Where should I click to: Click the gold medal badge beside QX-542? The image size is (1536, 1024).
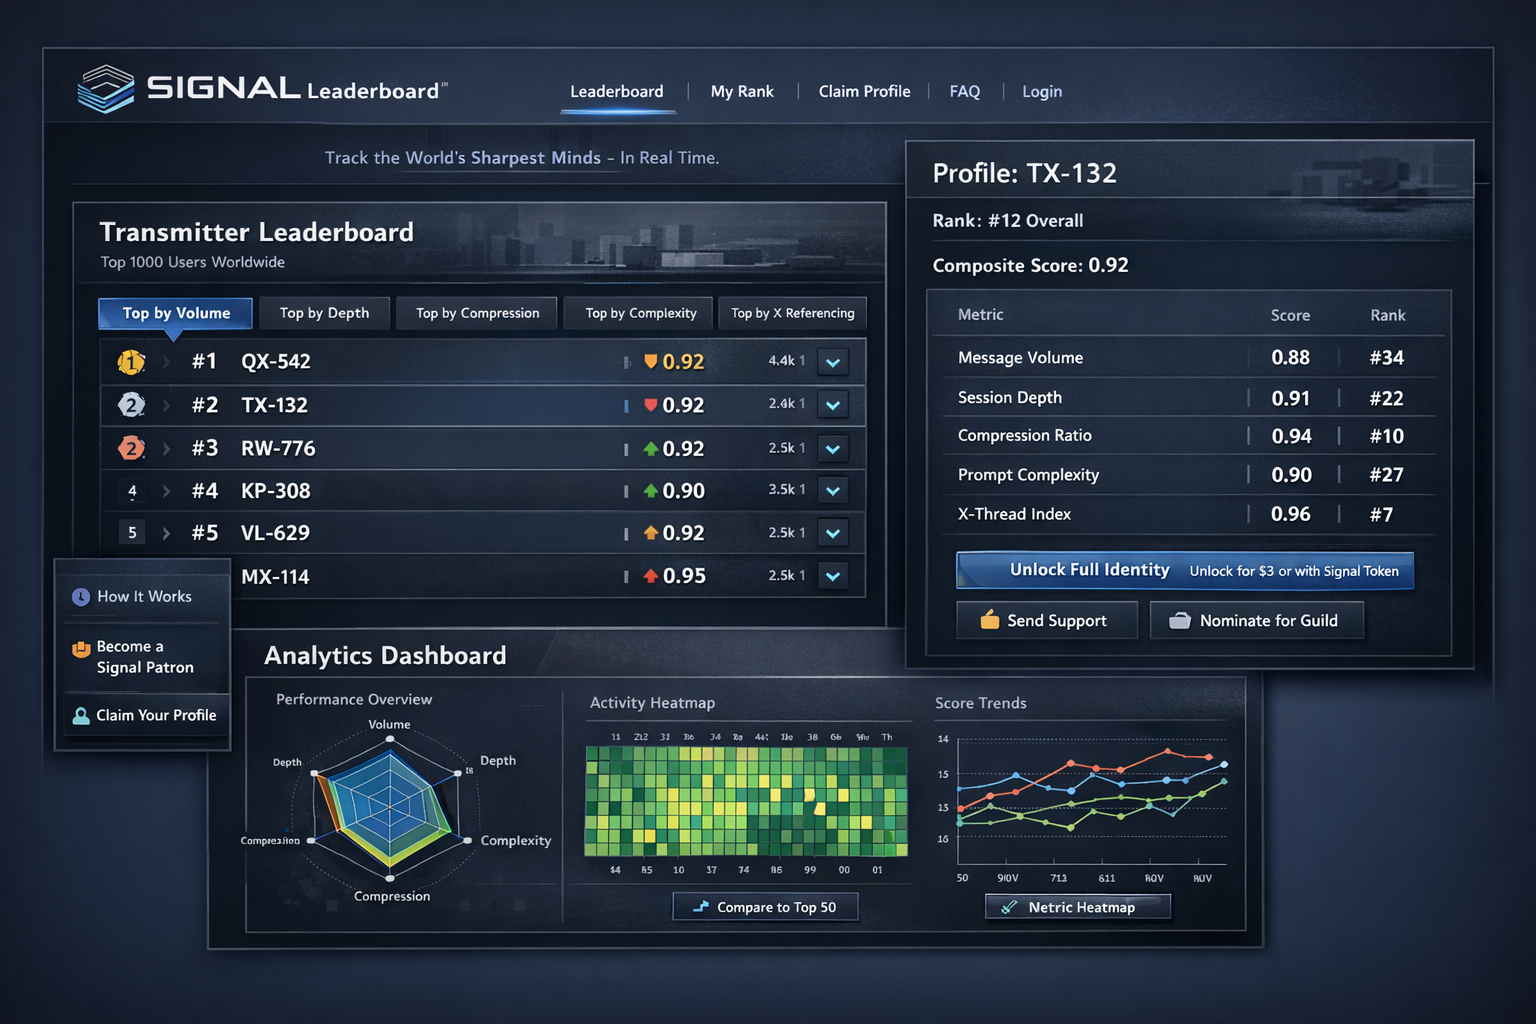click(x=131, y=362)
